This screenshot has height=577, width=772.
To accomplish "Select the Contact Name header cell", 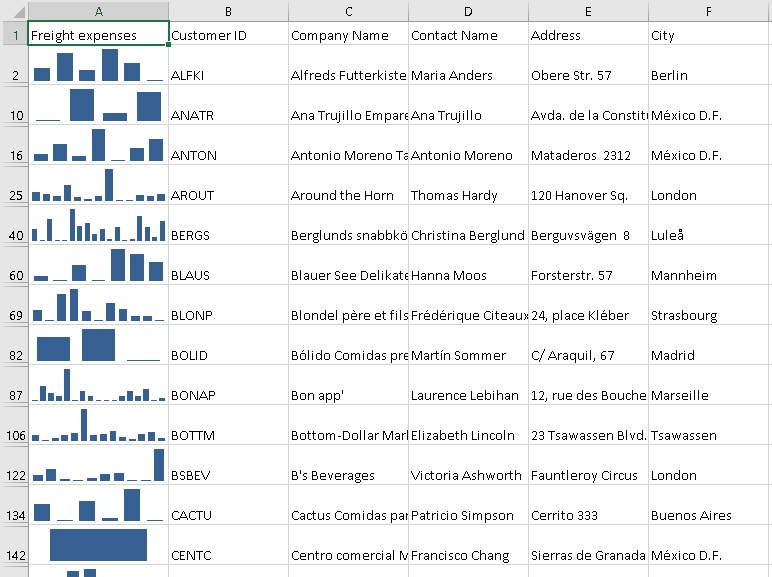I will pyautogui.click(x=468, y=35).
